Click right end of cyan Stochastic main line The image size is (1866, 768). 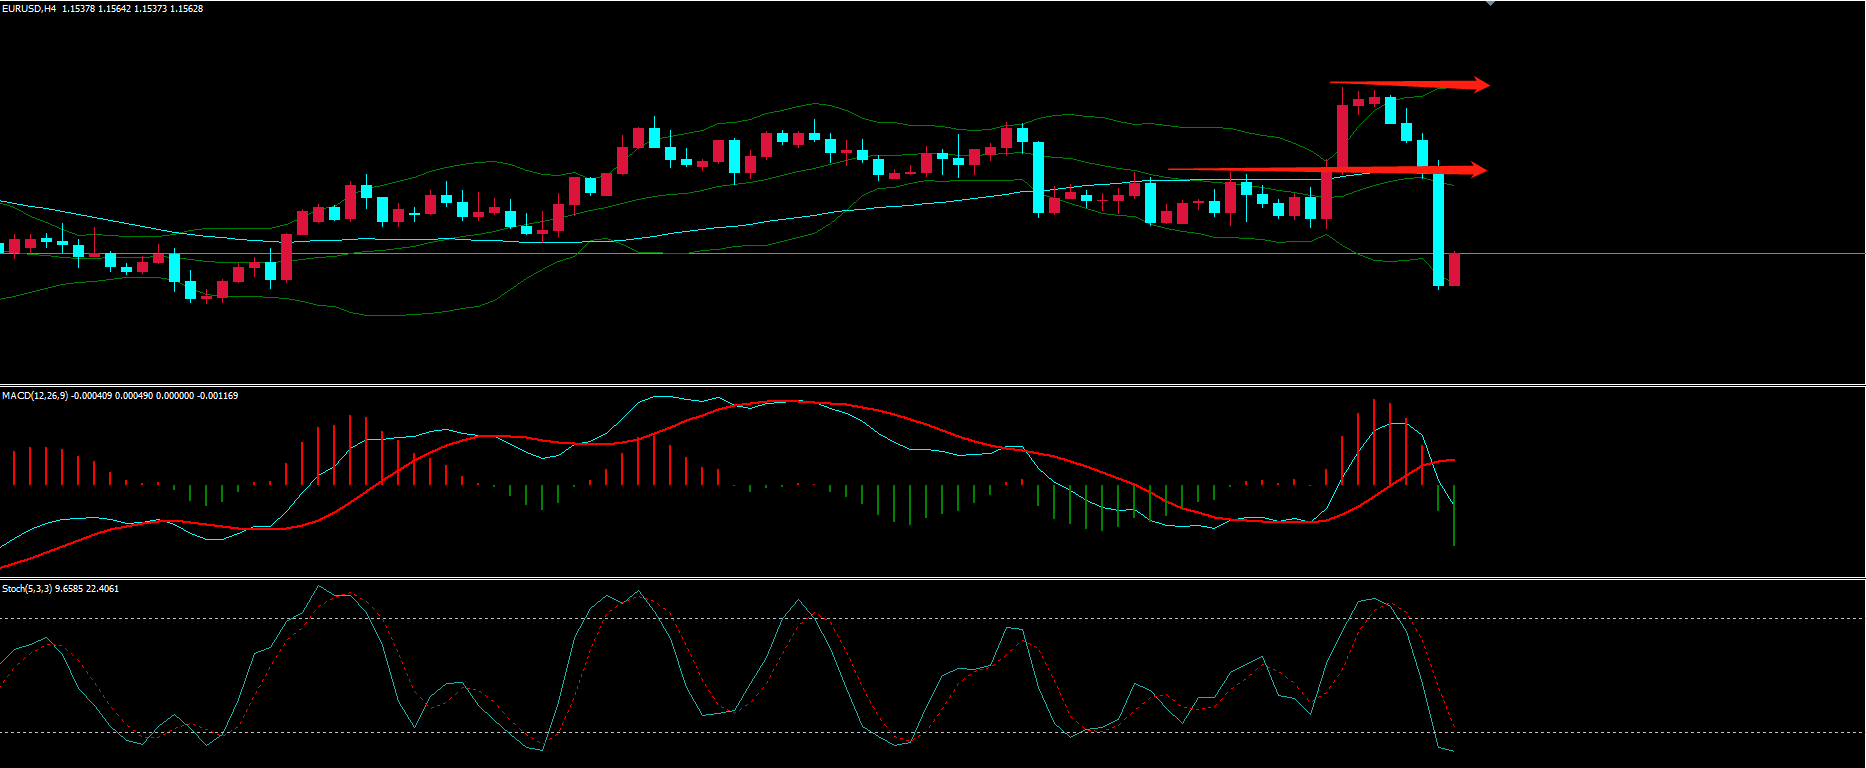[1451, 750]
